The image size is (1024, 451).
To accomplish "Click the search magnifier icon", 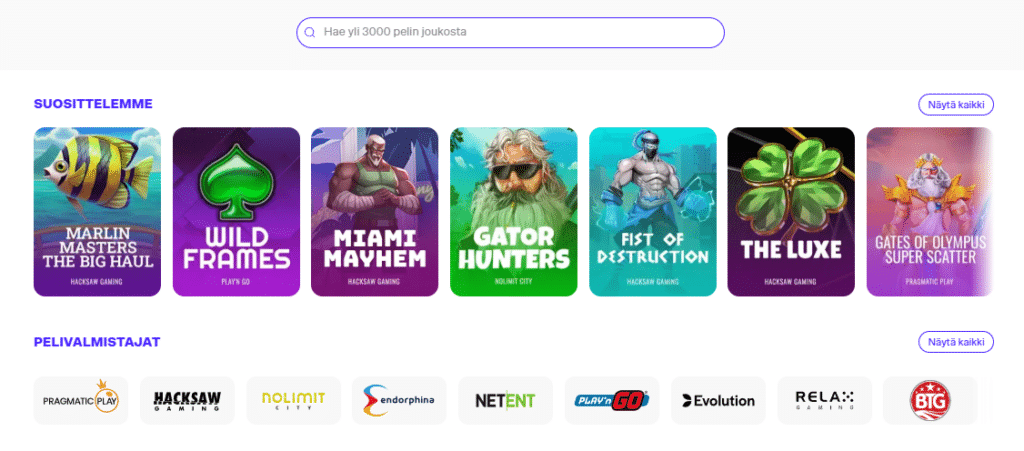I will coord(310,33).
